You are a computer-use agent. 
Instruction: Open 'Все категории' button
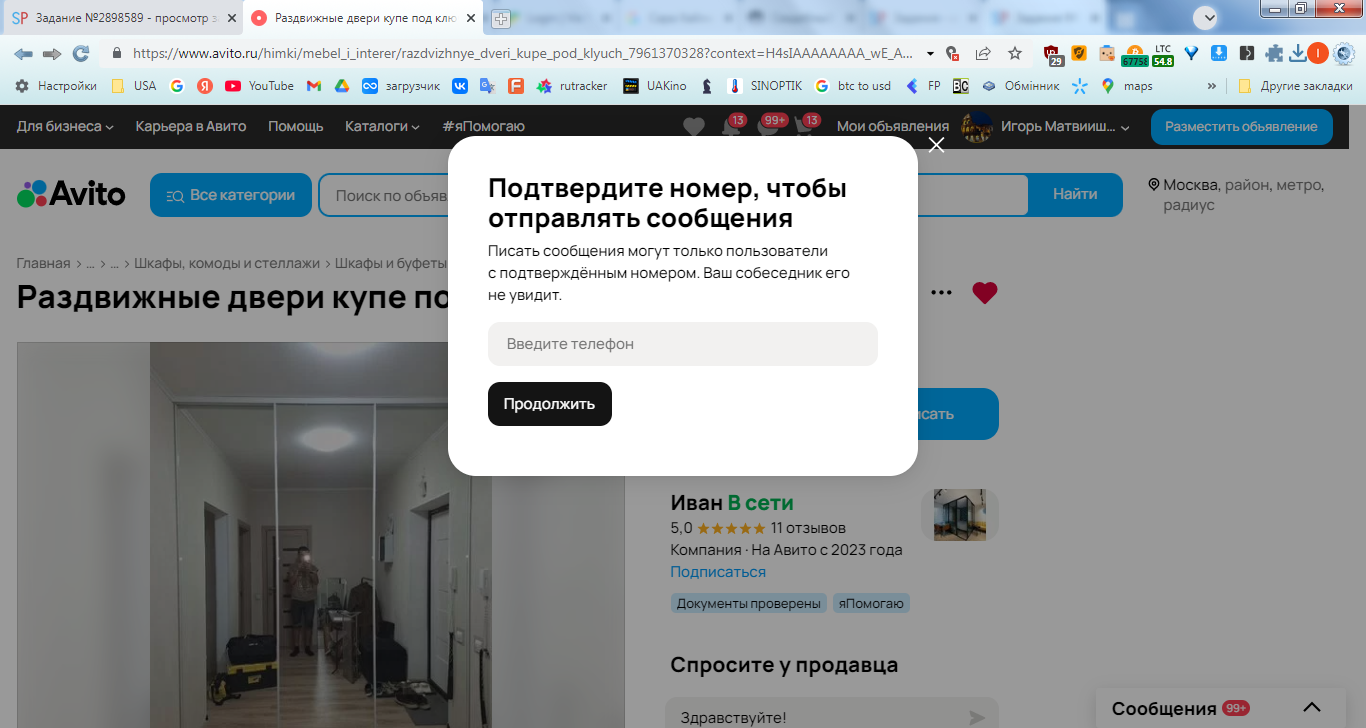tap(231, 195)
